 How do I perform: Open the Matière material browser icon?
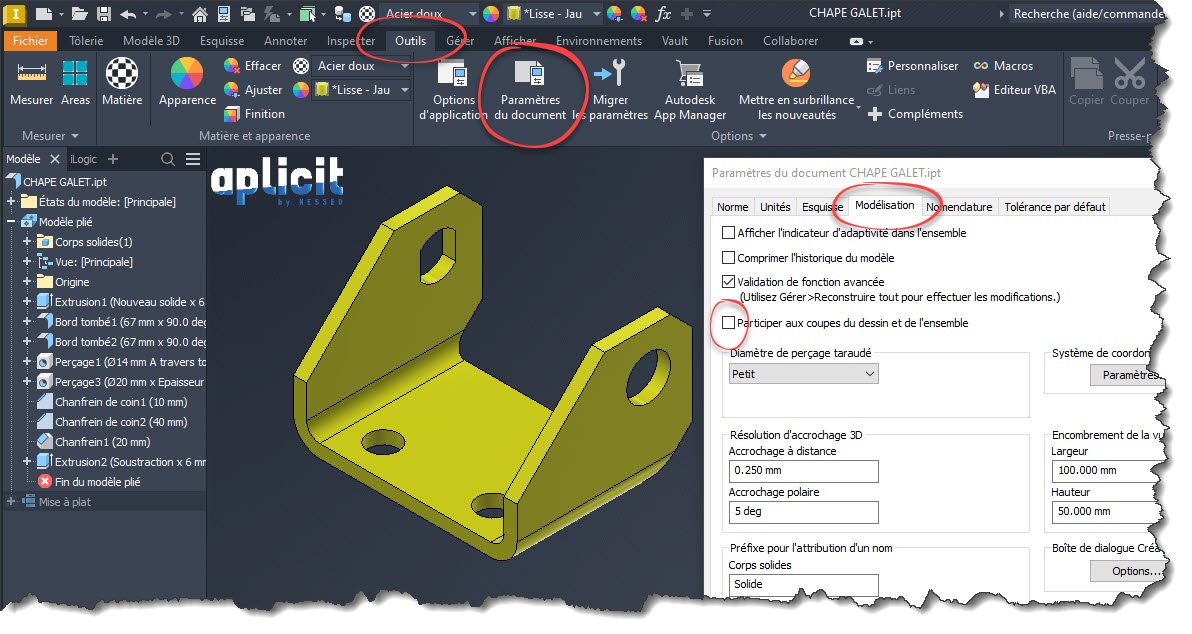tap(122, 75)
